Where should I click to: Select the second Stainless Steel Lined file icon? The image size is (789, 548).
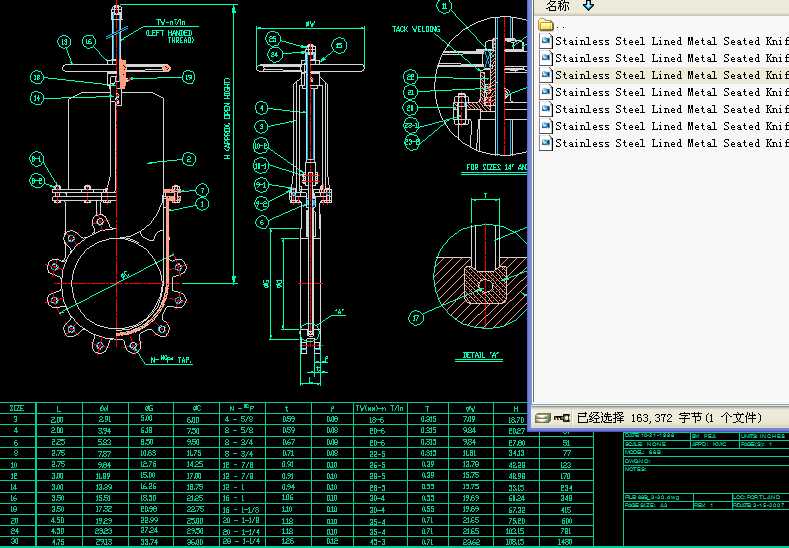click(546, 58)
